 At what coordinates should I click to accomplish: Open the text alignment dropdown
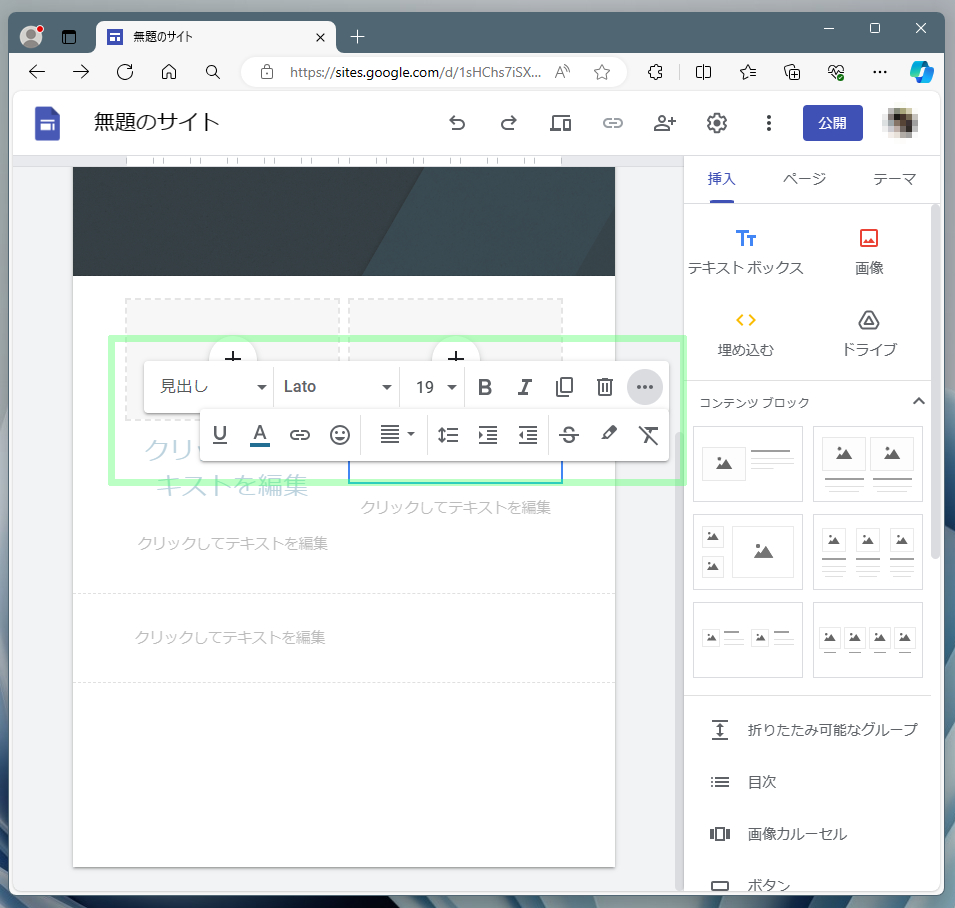[x=396, y=435]
